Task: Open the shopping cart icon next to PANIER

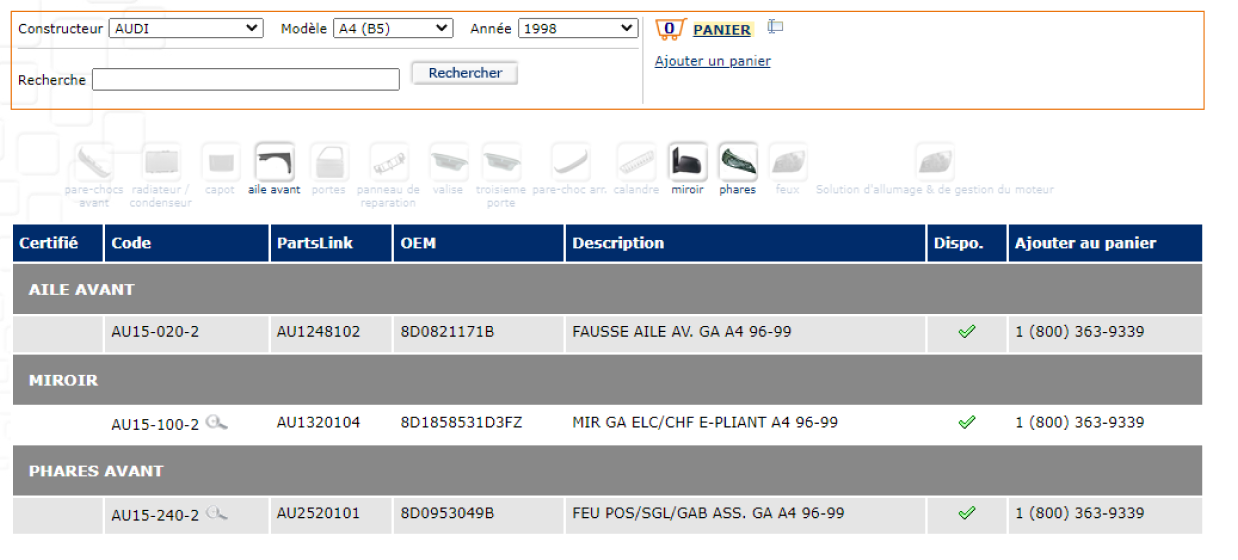Action: tap(670, 29)
